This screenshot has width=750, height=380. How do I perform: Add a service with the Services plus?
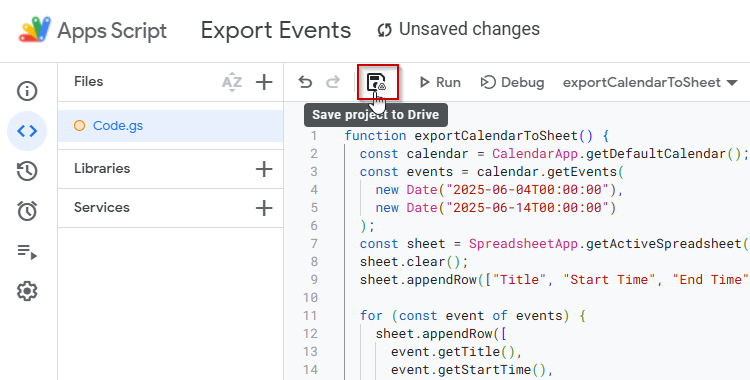(x=264, y=208)
